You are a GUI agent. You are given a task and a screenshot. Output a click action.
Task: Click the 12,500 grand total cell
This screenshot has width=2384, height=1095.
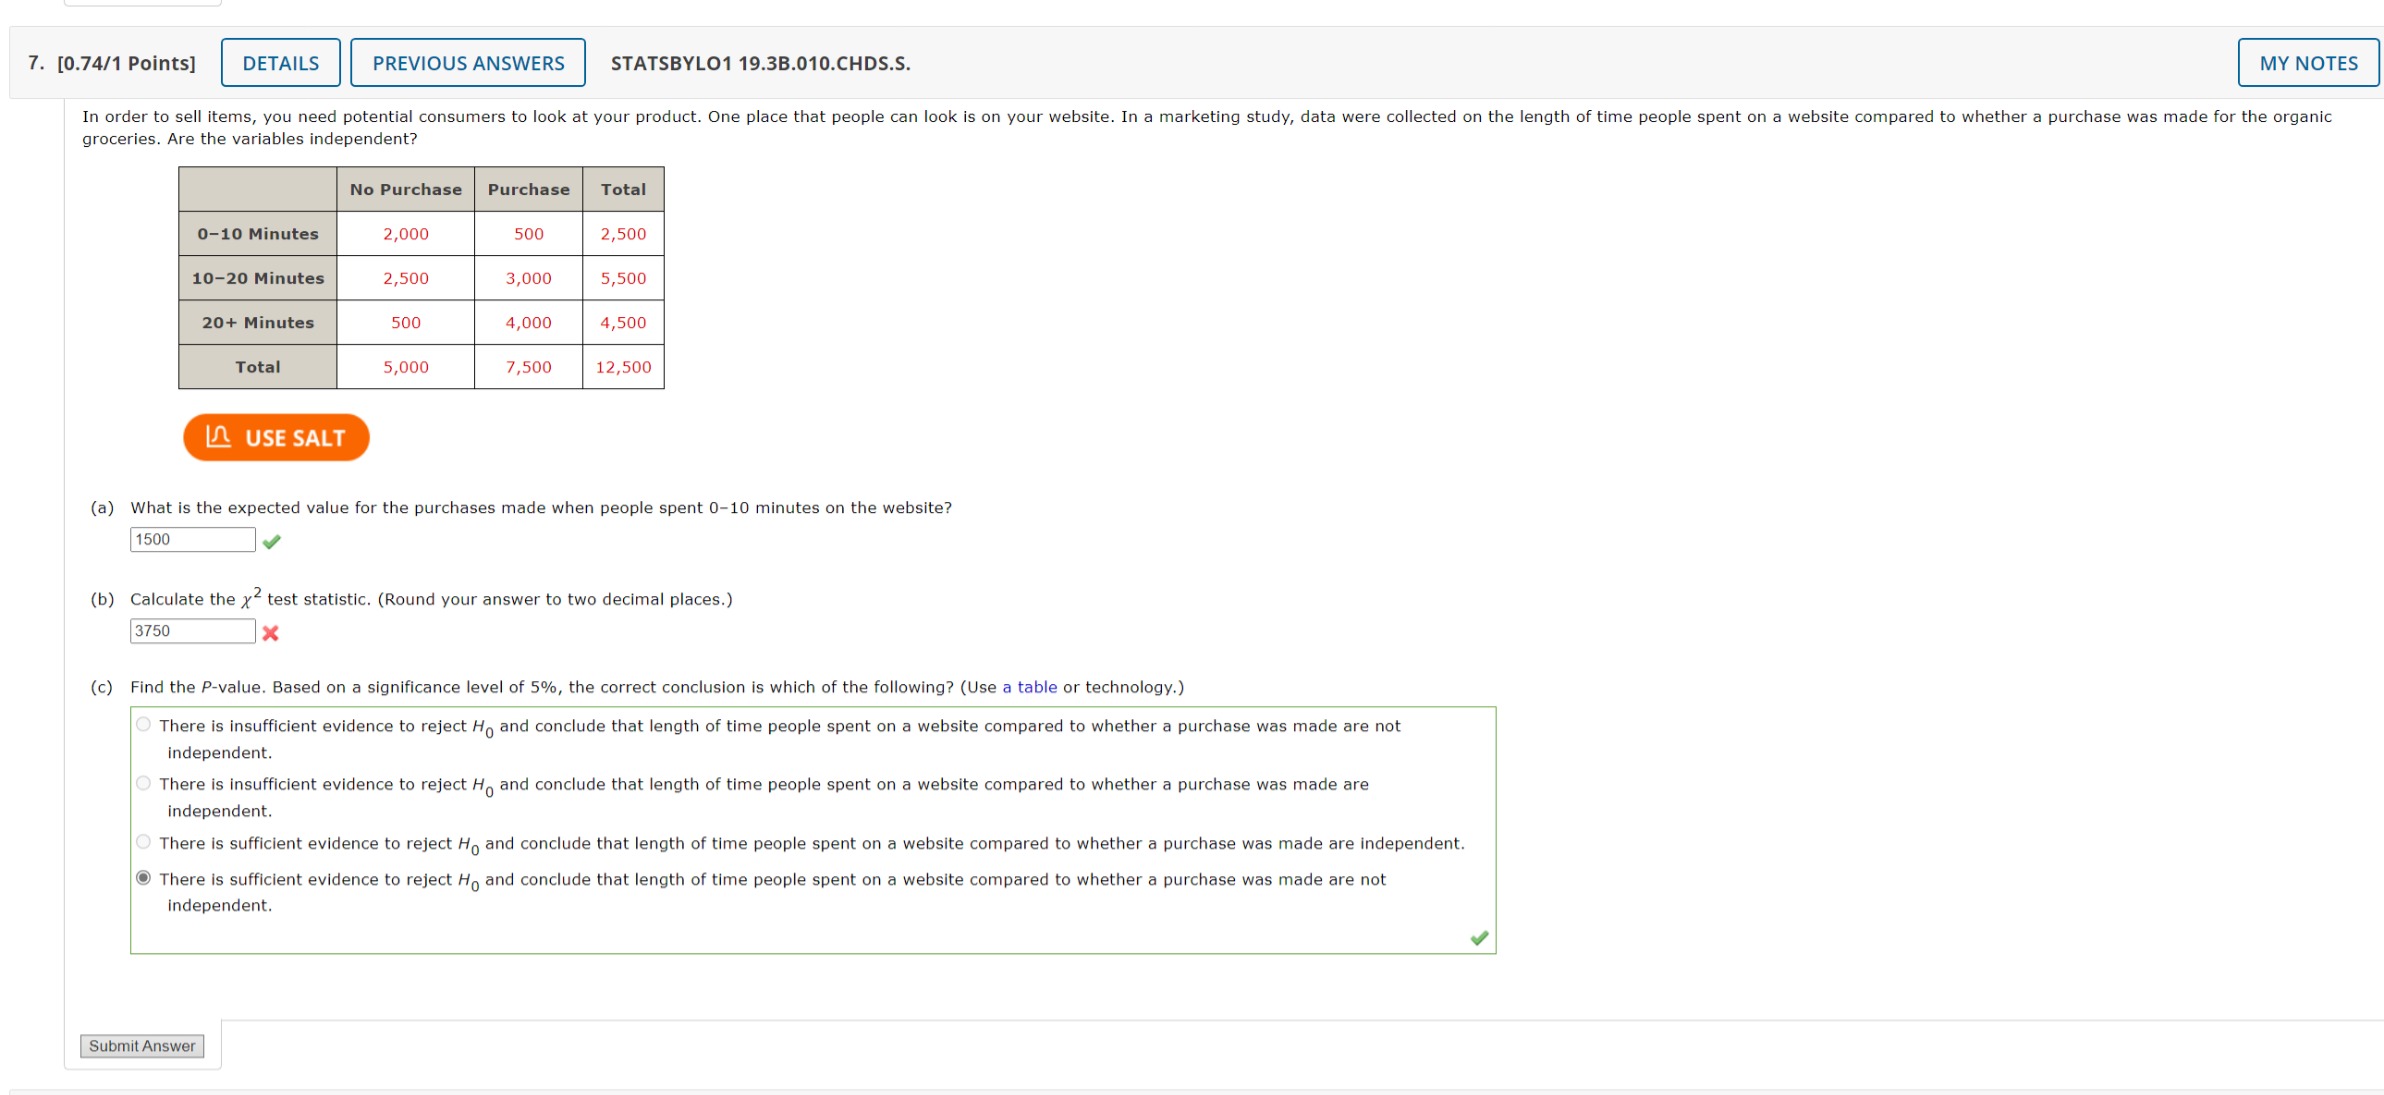point(623,367)
